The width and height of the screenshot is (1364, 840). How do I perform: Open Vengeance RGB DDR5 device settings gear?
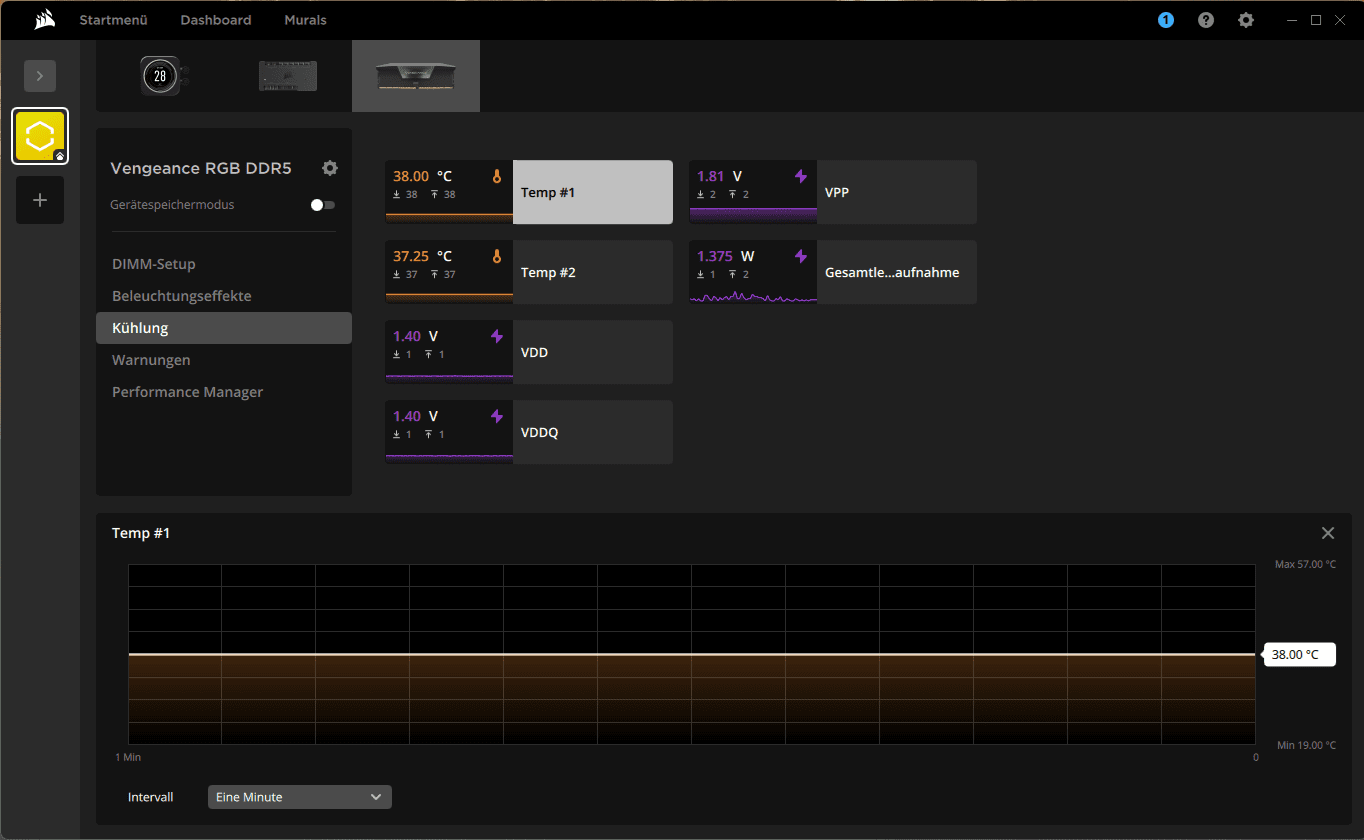tap(330, 168)
